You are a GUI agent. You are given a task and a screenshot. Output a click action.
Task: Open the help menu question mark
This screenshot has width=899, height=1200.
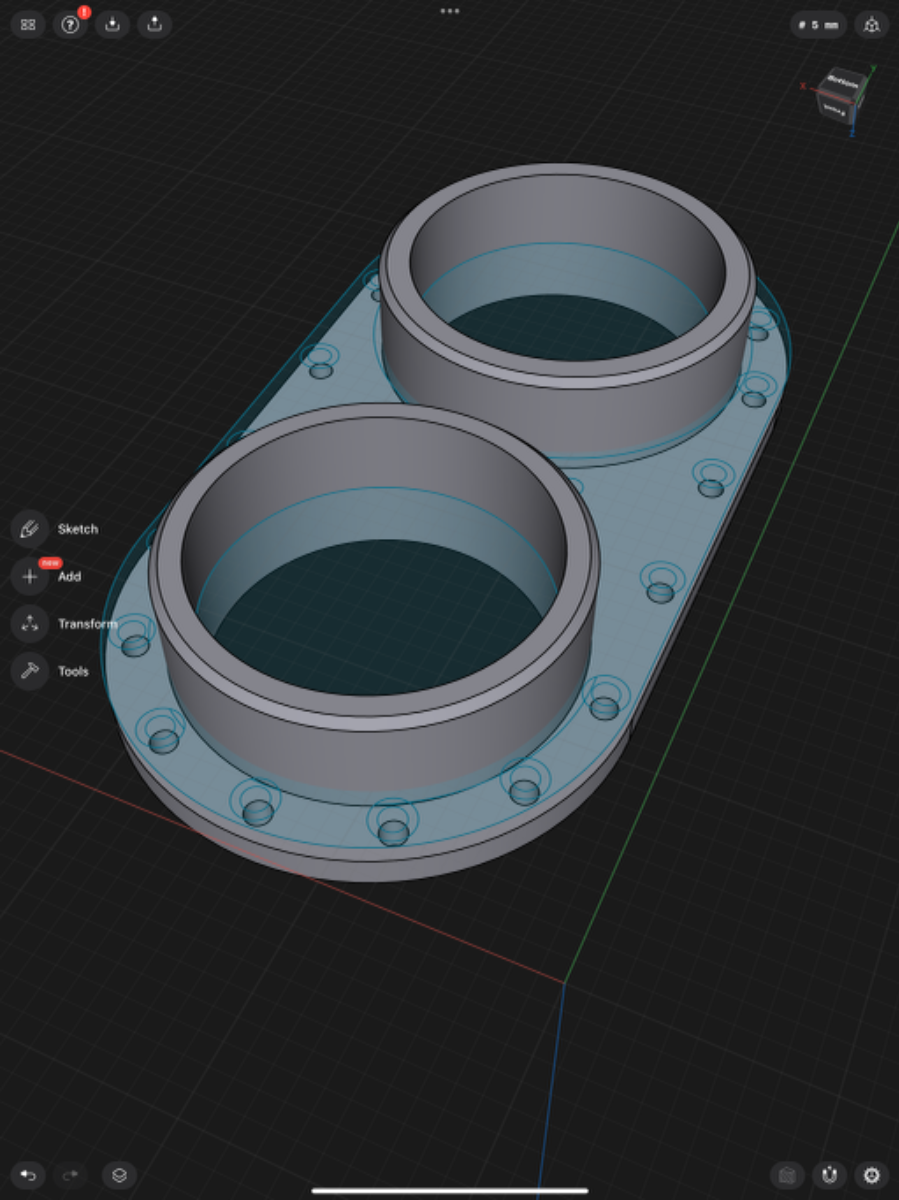(x=70, y=25)
